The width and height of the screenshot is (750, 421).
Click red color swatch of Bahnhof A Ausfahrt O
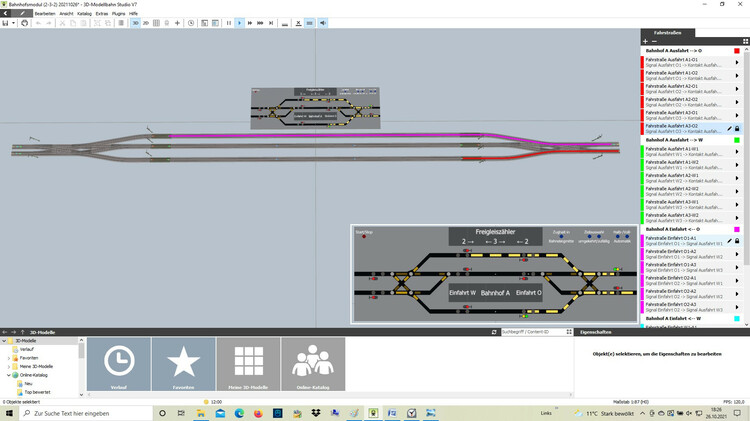(736, 51)
